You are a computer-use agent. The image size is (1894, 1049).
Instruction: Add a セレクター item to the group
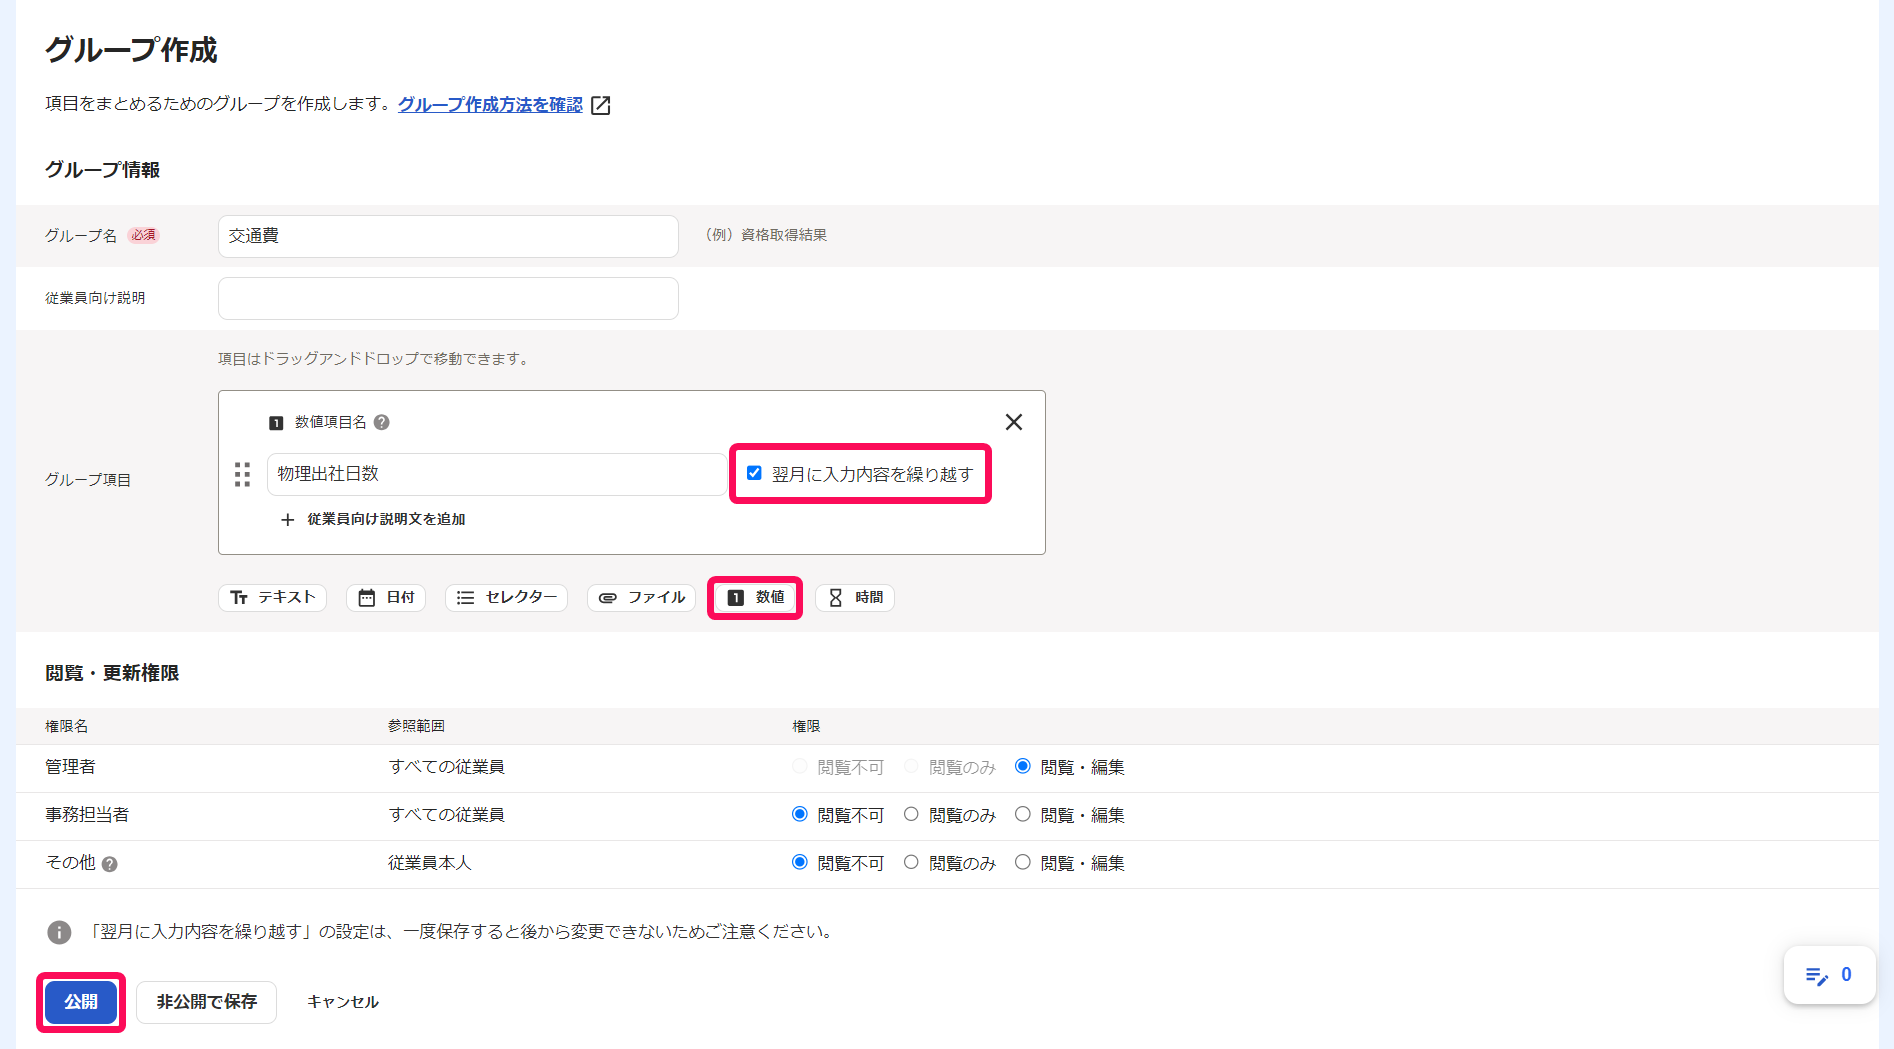(x=506, y=597)
